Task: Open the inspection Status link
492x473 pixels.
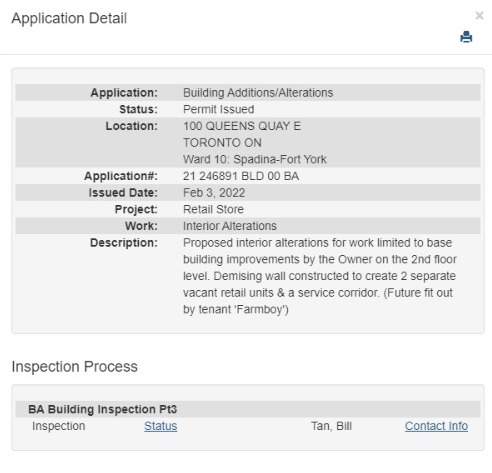Action: click(x=161, y=426)
